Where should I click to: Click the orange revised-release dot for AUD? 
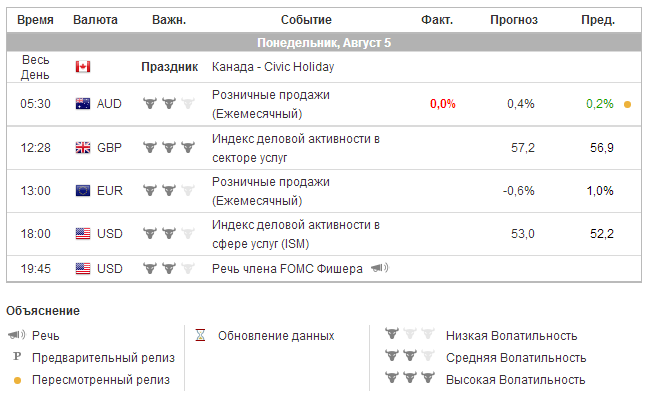[x=627, y=104]
